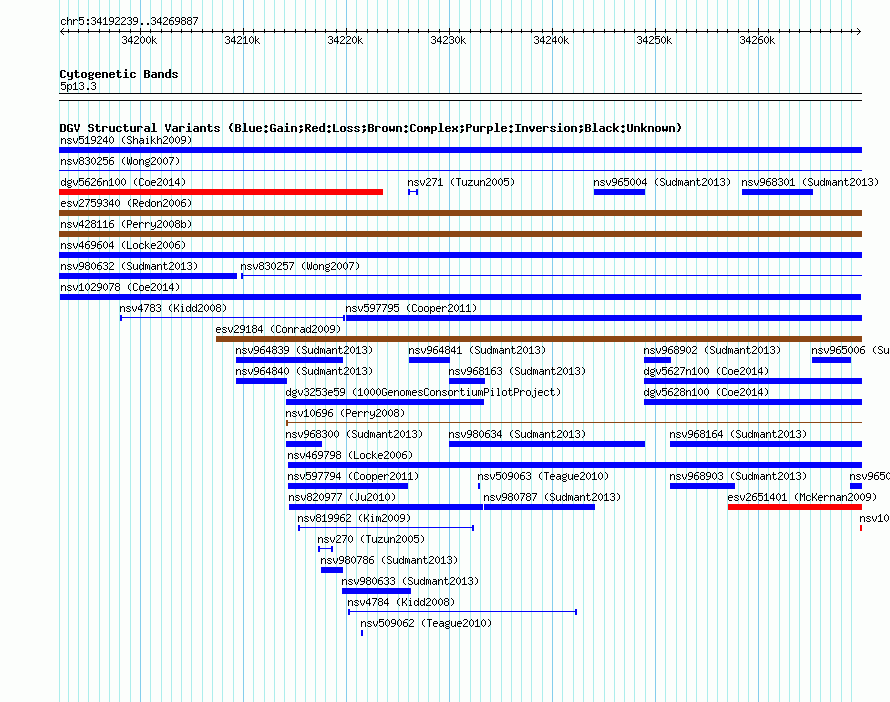Click the nsv519240 (Shaikh2009) variant label
The height and width of the screenshot is (702, 890).
coord(126,140)
